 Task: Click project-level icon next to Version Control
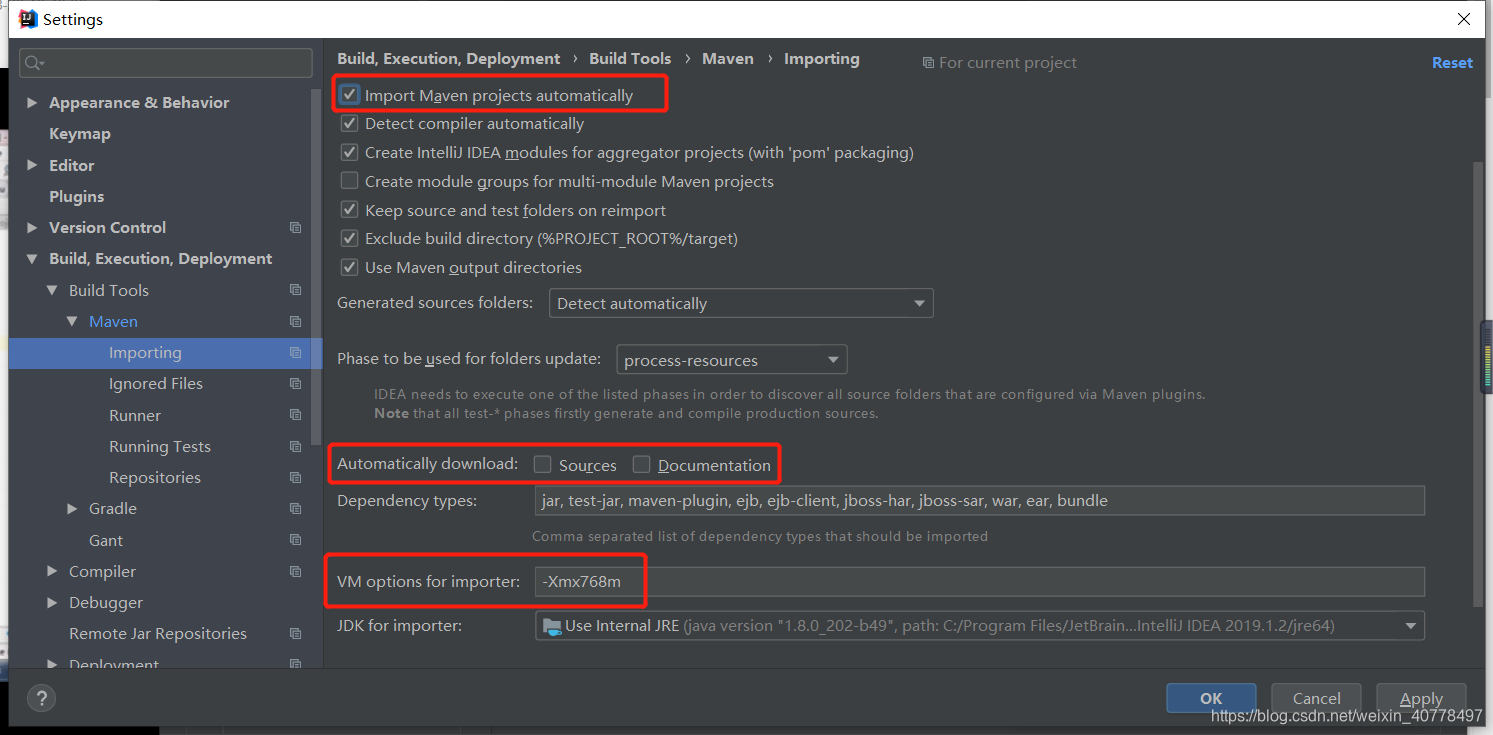click(295, 228)
